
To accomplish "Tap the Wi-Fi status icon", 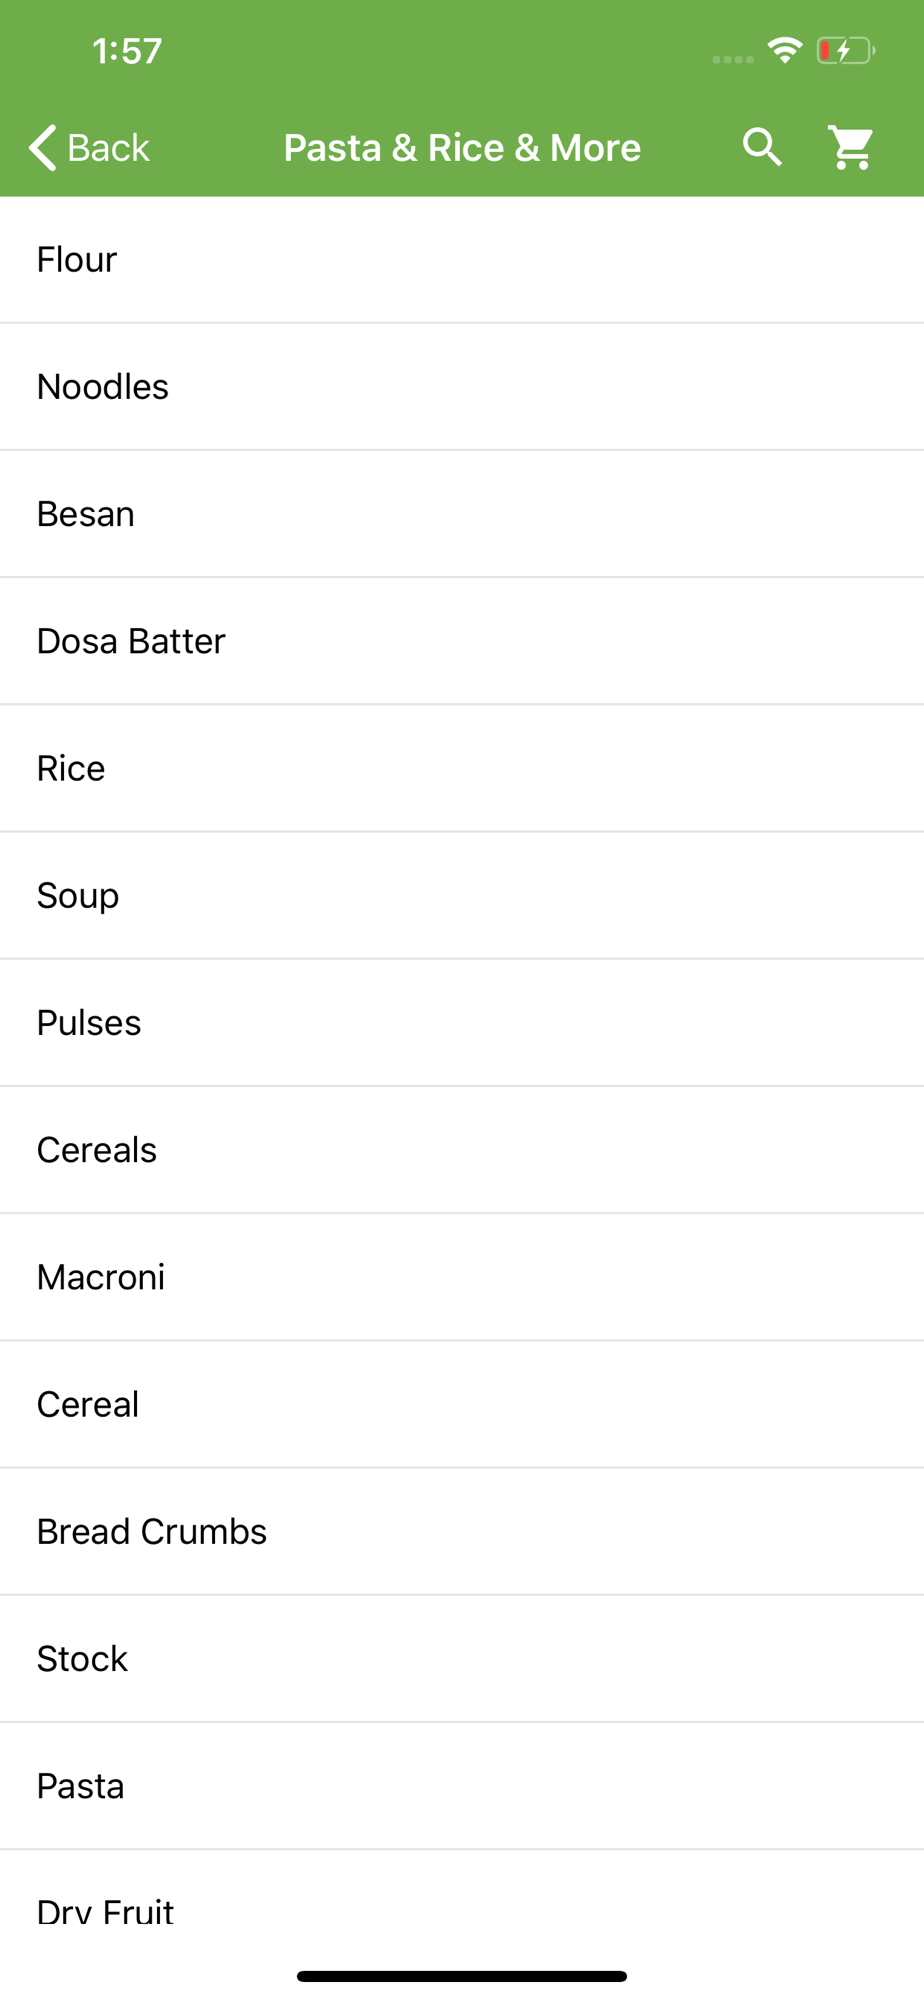I will (x=785, y=50).
